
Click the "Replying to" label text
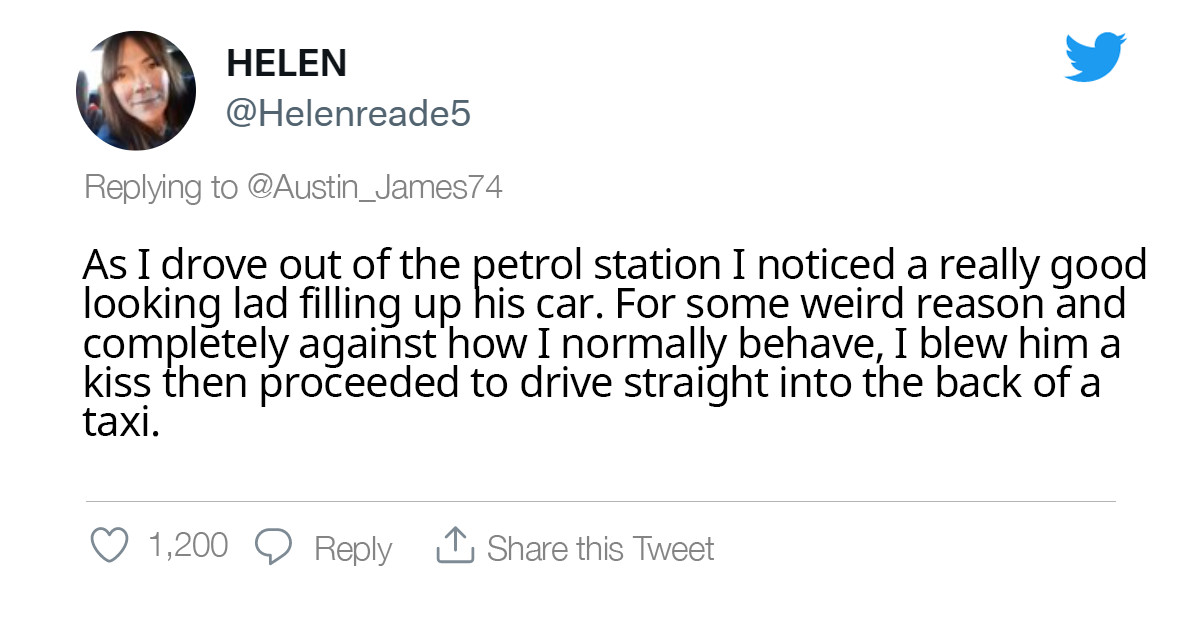(161, 187)
